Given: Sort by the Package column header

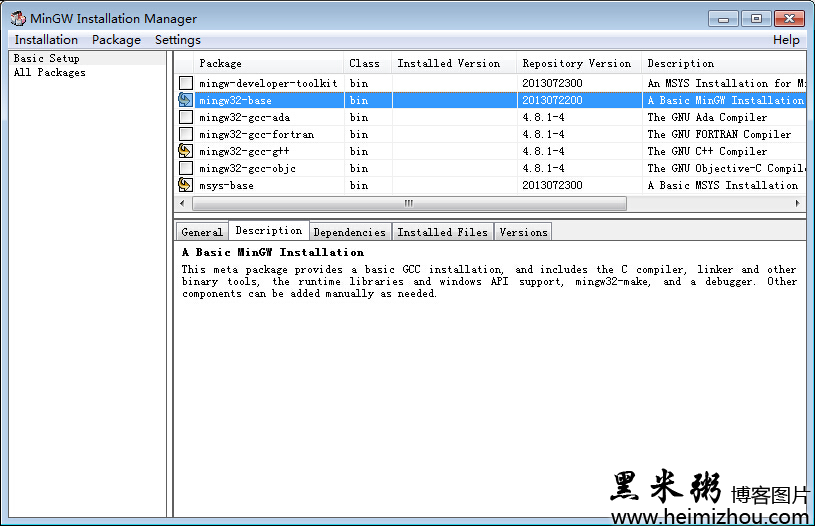Looking at the screenshot, I should tap(269, 63).
